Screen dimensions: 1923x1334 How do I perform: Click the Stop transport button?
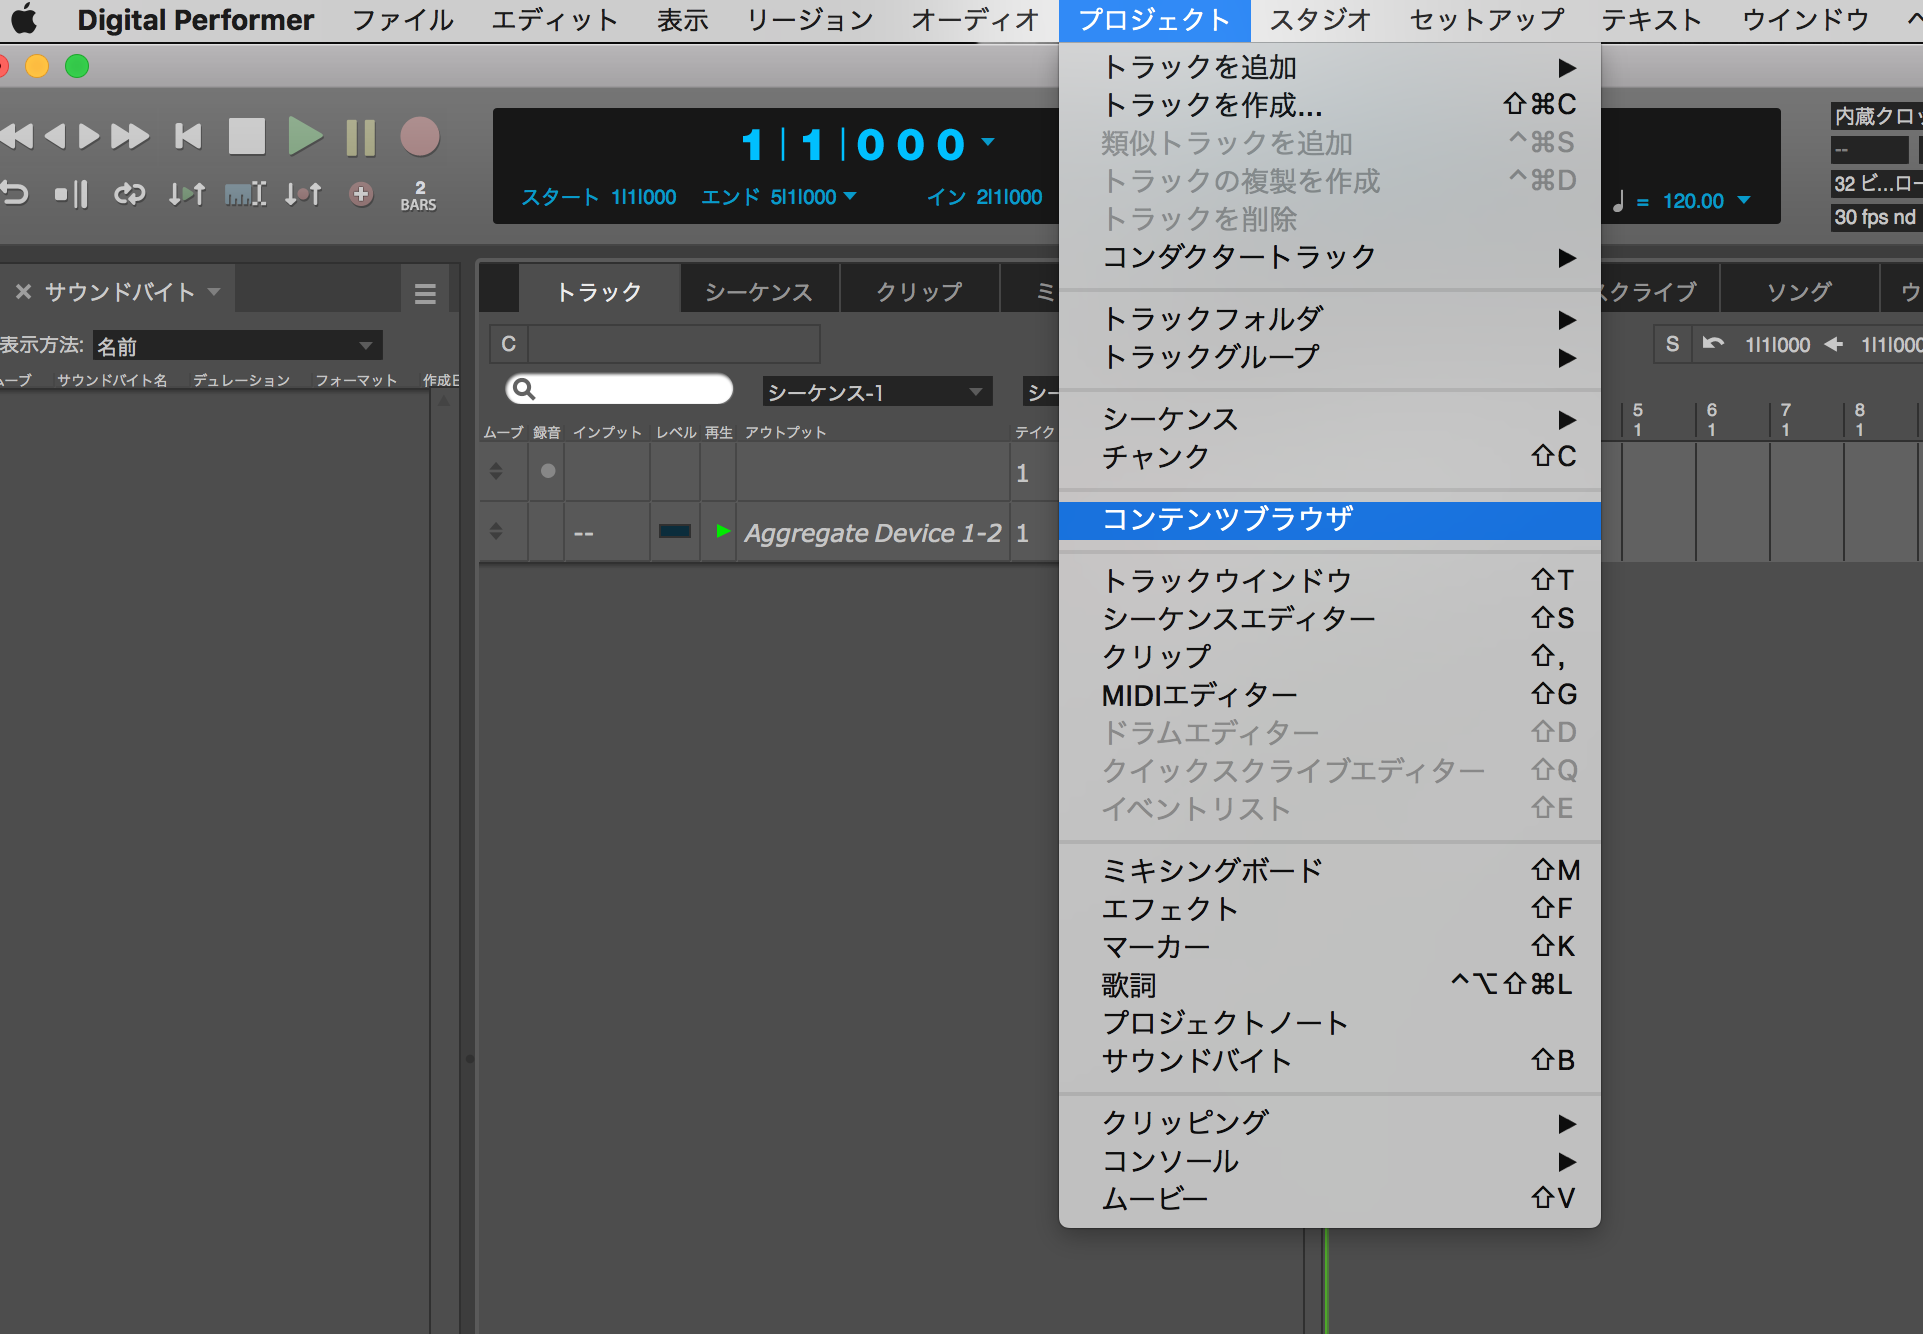coord(246,137)
